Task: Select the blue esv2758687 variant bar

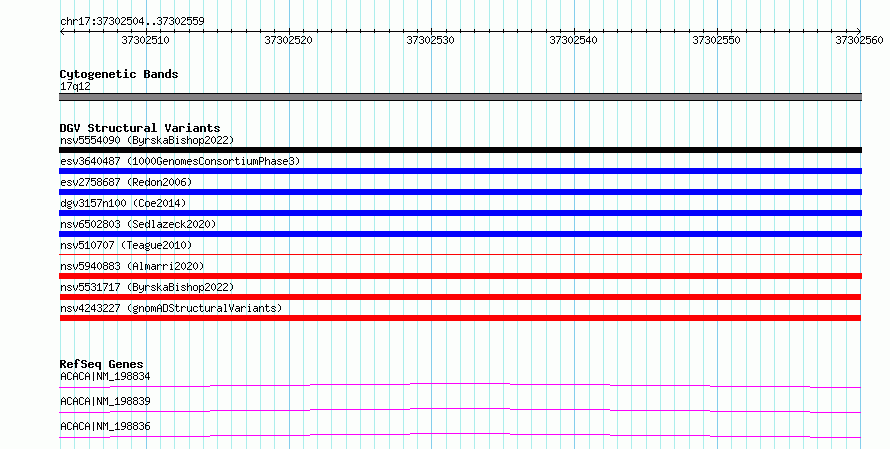Action: [460, 192]
